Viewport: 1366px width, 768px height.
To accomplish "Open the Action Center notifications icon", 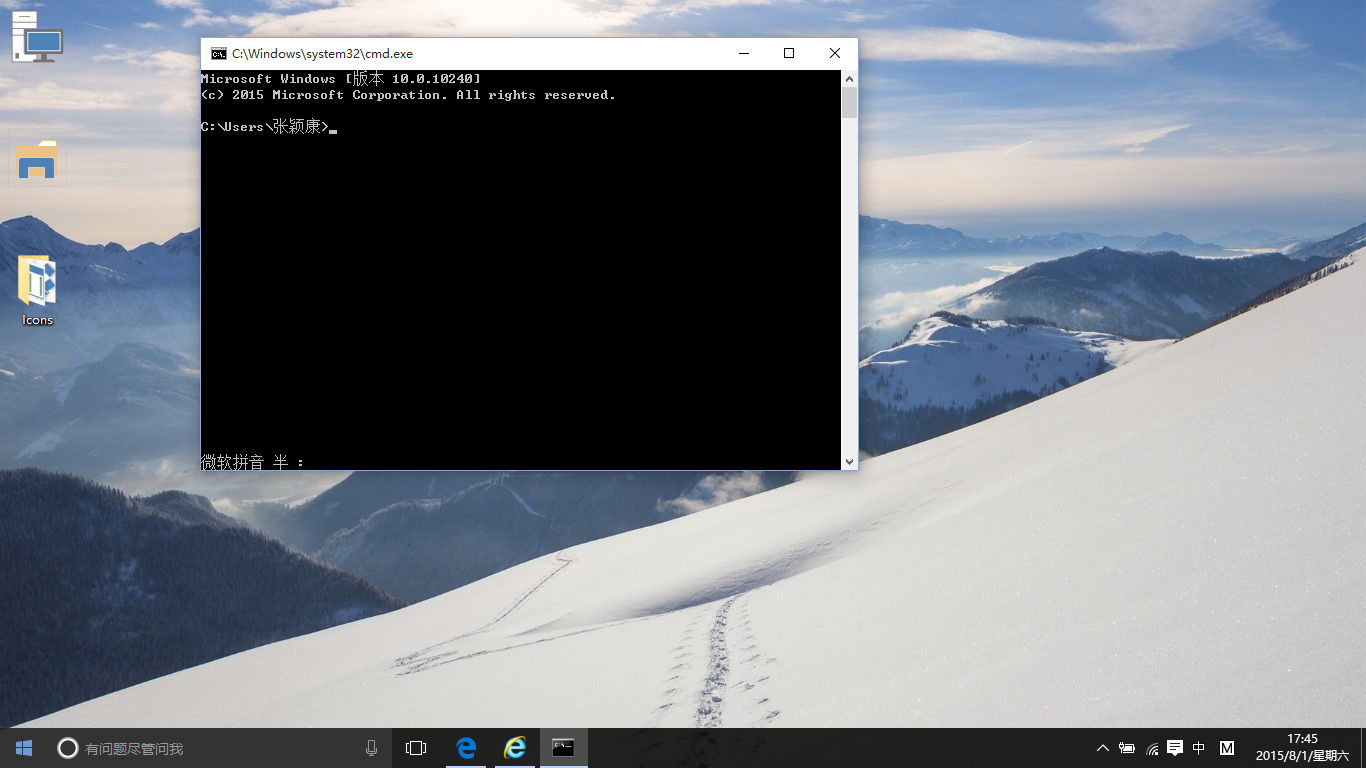I will 1175,748.
